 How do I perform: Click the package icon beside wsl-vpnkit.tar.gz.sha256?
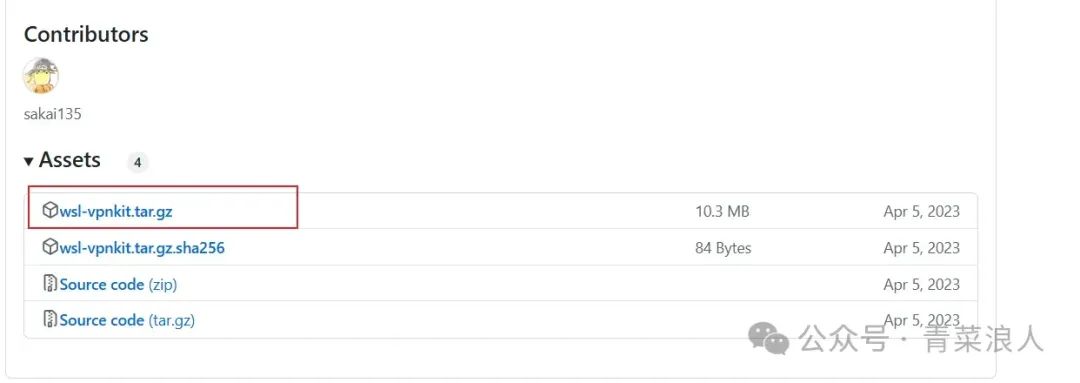[x=50, y=247]
